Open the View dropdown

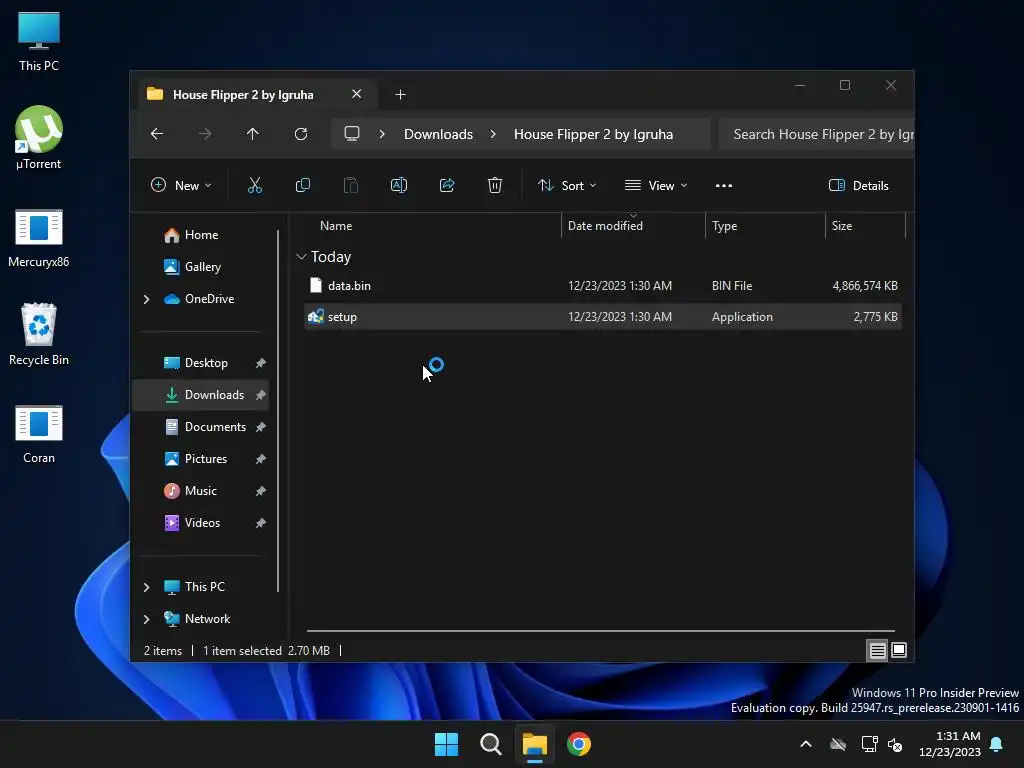click(x=656, y=185)
